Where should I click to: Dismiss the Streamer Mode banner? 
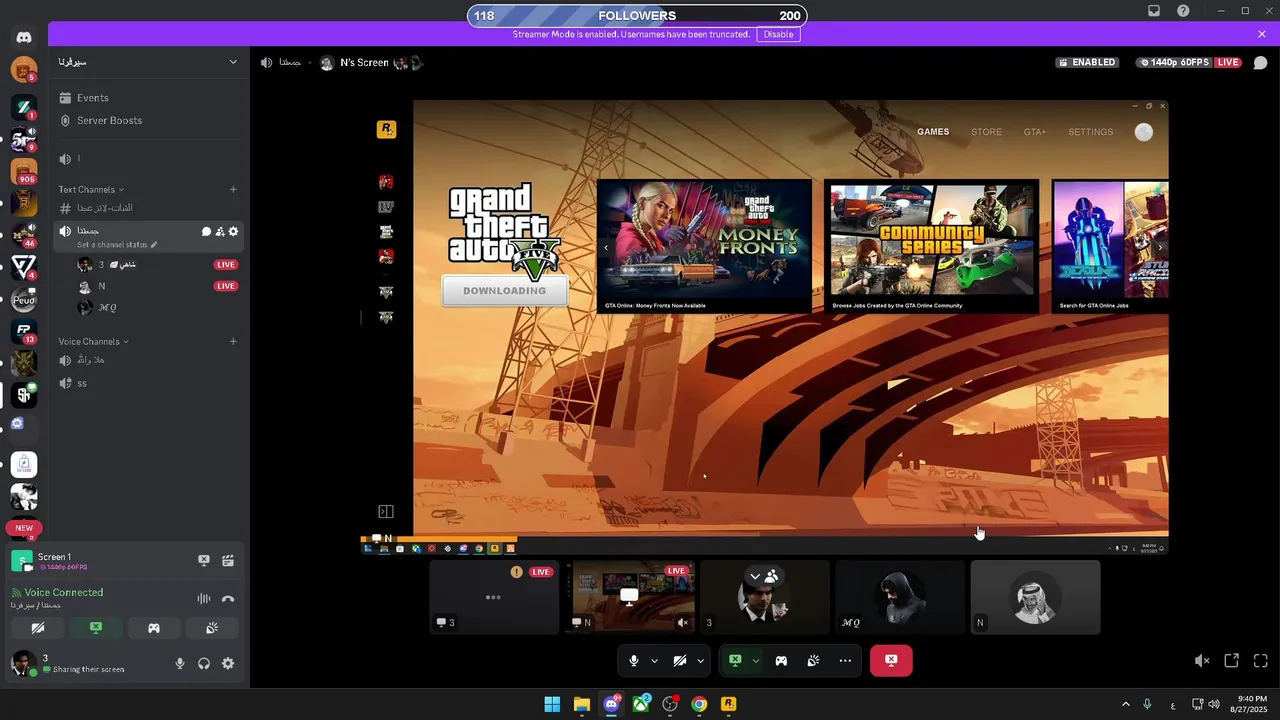[x=1262, y=34]
